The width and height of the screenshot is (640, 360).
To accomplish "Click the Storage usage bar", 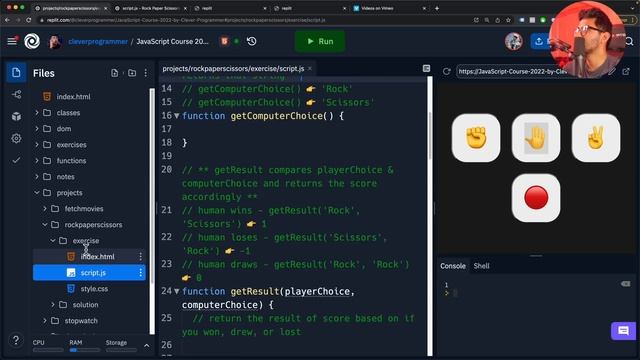I will [121, 350].
